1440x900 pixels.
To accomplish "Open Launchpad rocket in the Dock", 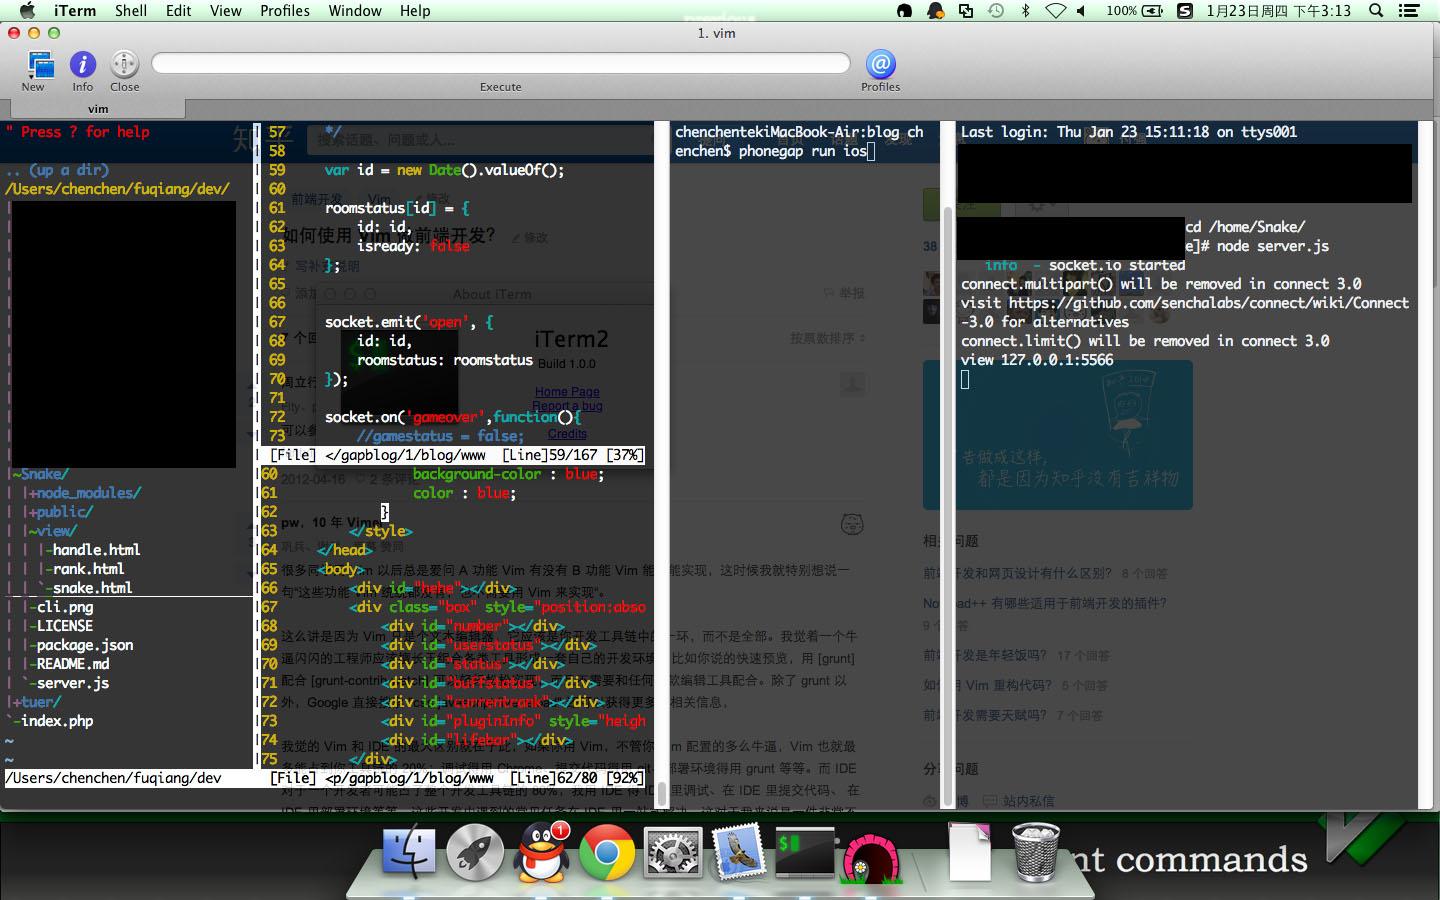I will click(475, 852).
